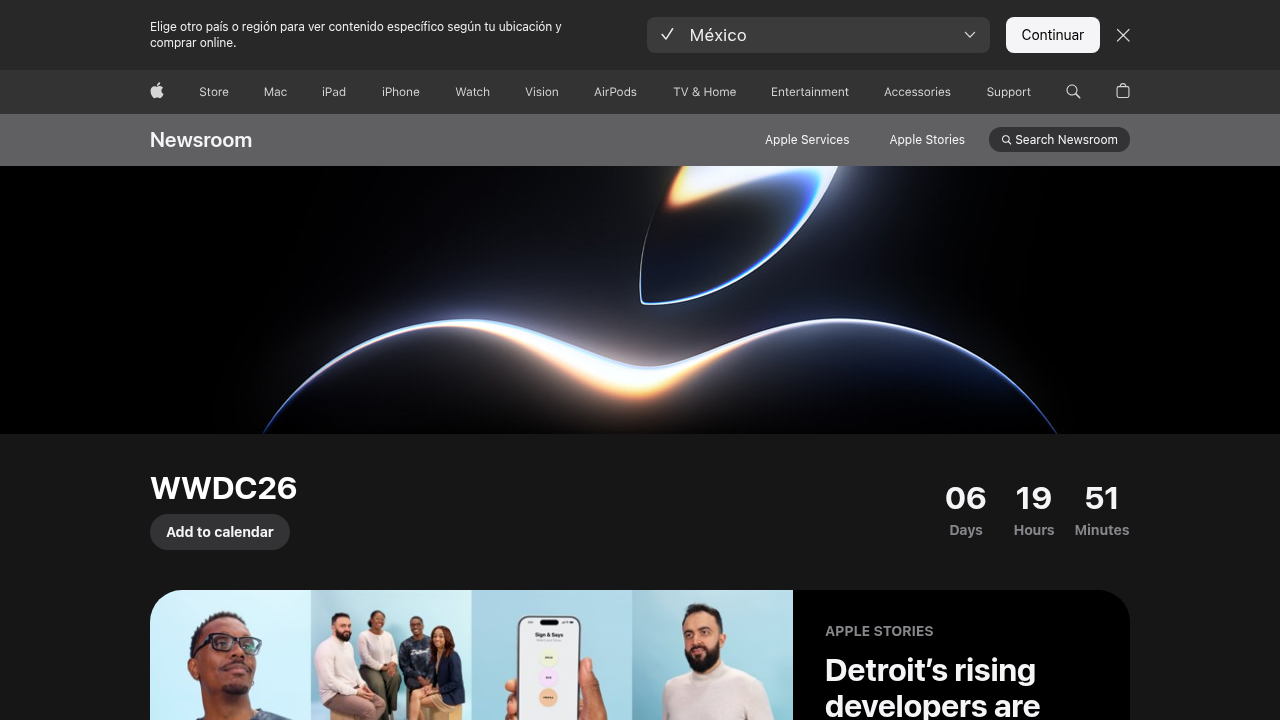Open the AirPods menu
The image size is (1280, 720).
(615, 92)
